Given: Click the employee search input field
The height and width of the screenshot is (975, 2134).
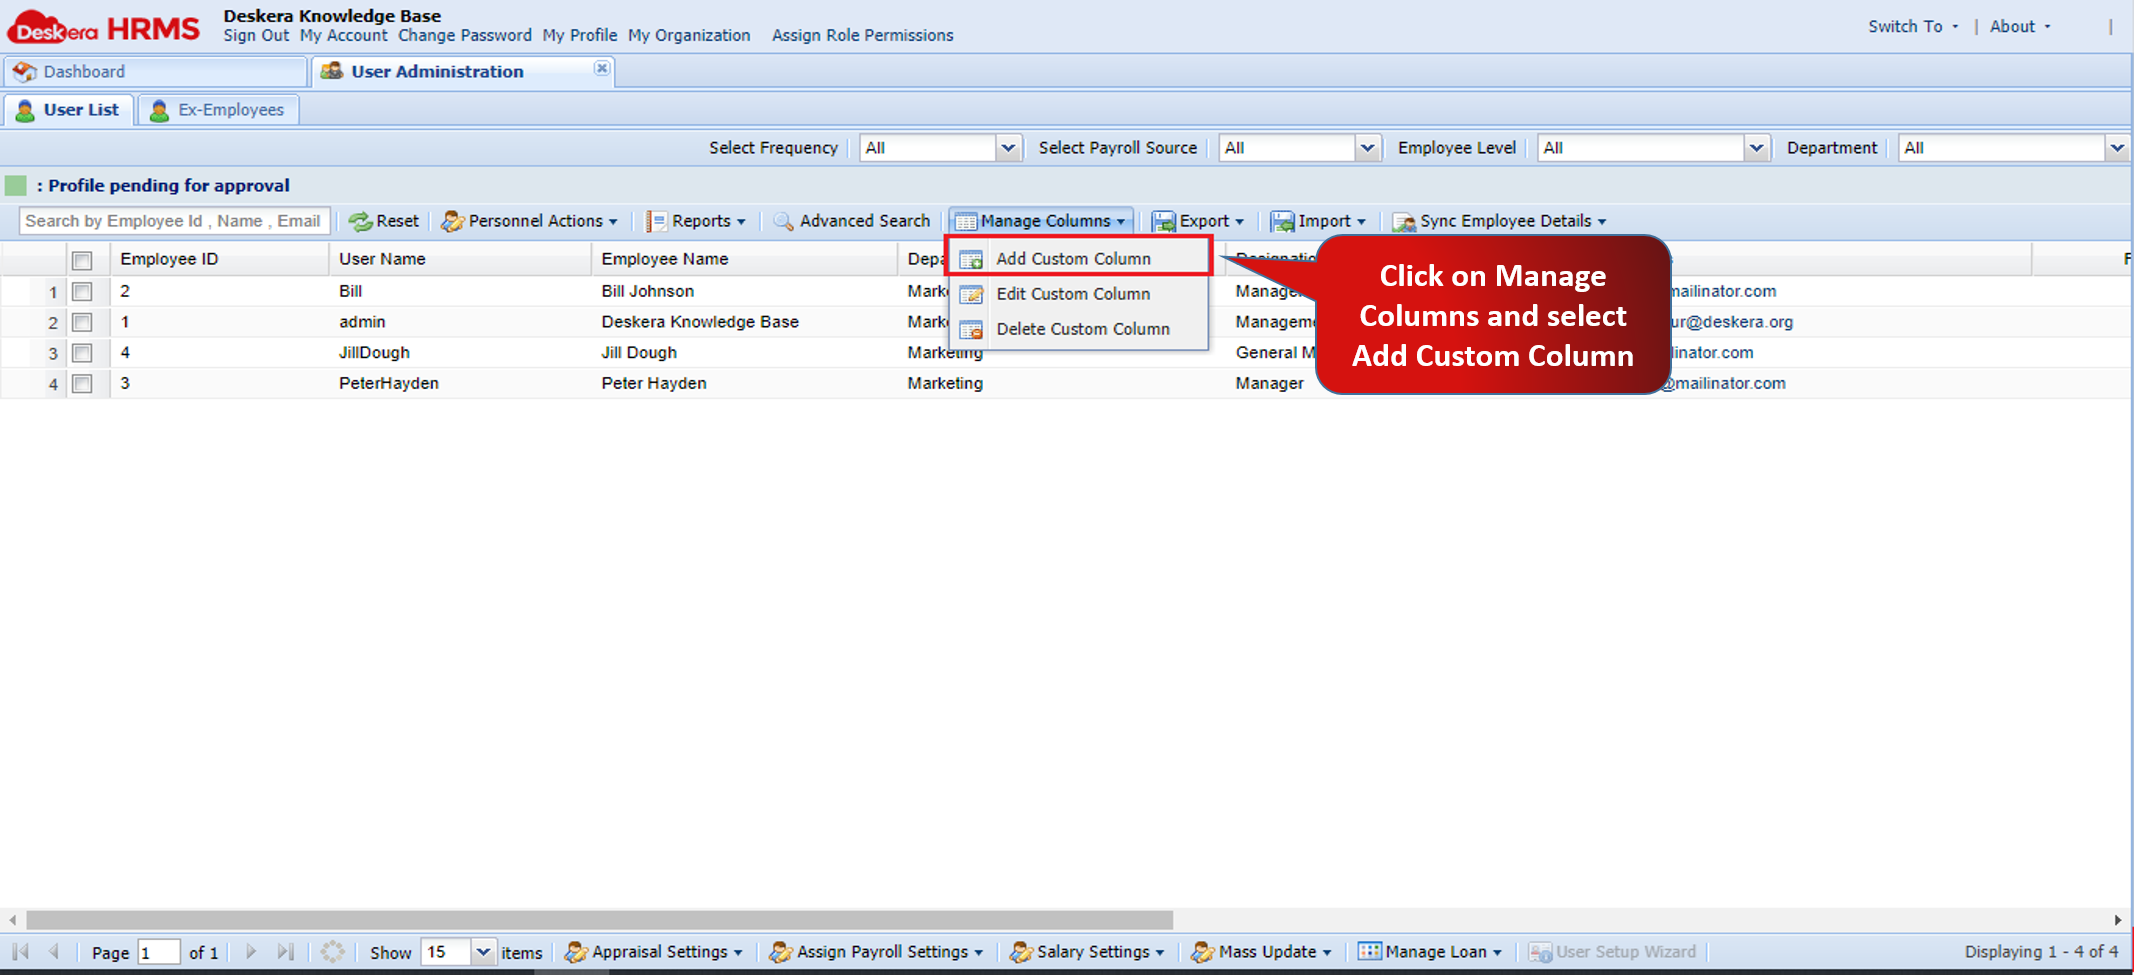Looking at the screenshot, I should [x=174, y=221].
